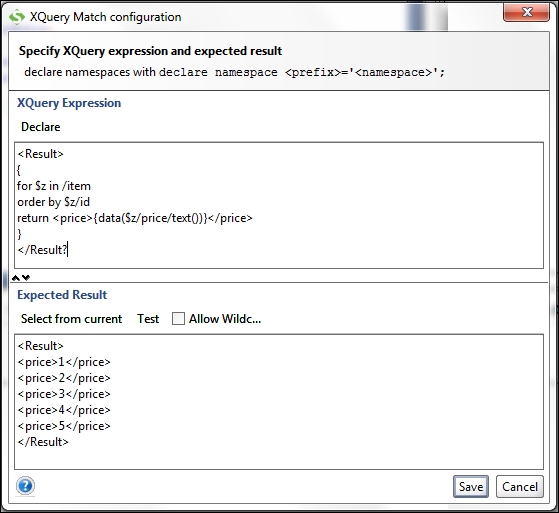559x513 pixels.
Task: Cancel the XQuery Match dialog
Action: (x=520, y=486)
